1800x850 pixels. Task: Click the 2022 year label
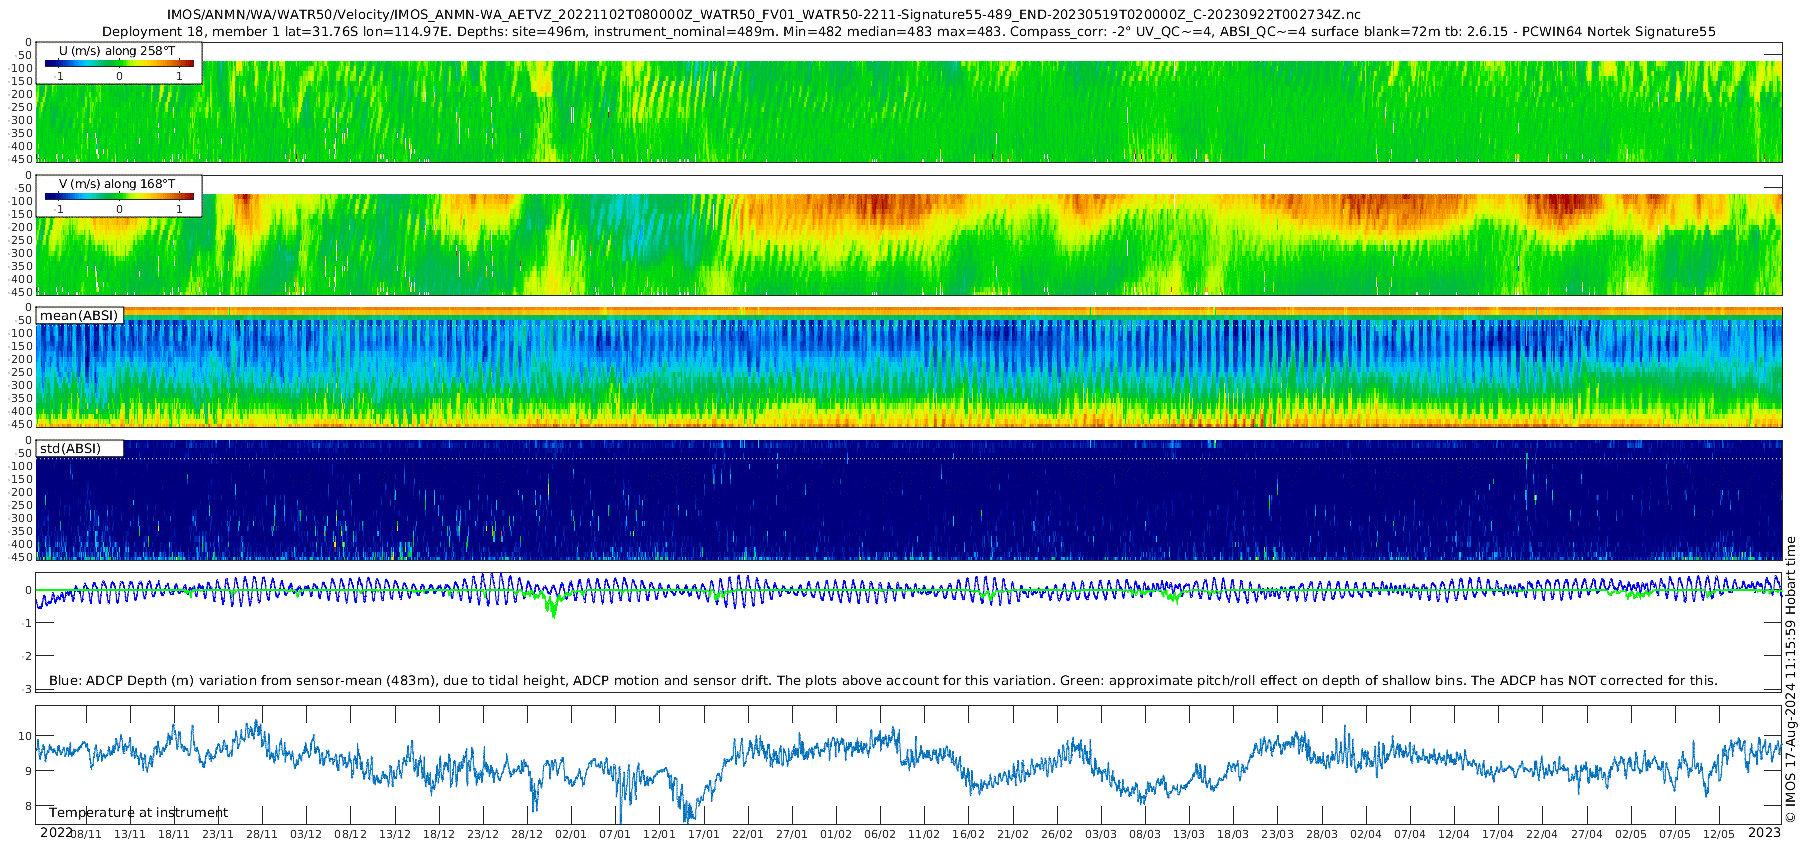tap(56, 832)
